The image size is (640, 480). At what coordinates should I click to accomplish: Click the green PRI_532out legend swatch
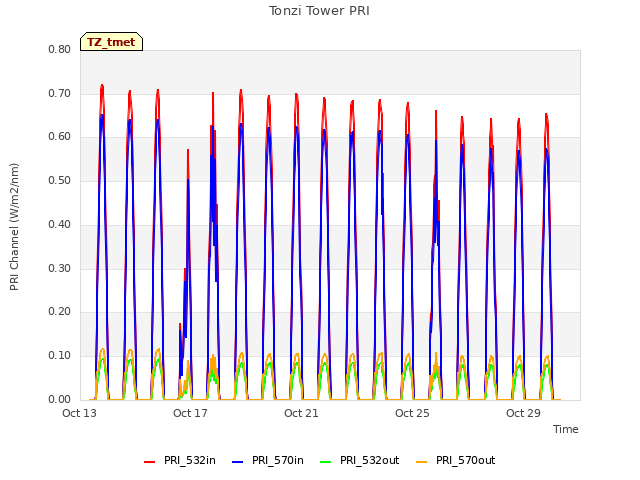(326, 462)
